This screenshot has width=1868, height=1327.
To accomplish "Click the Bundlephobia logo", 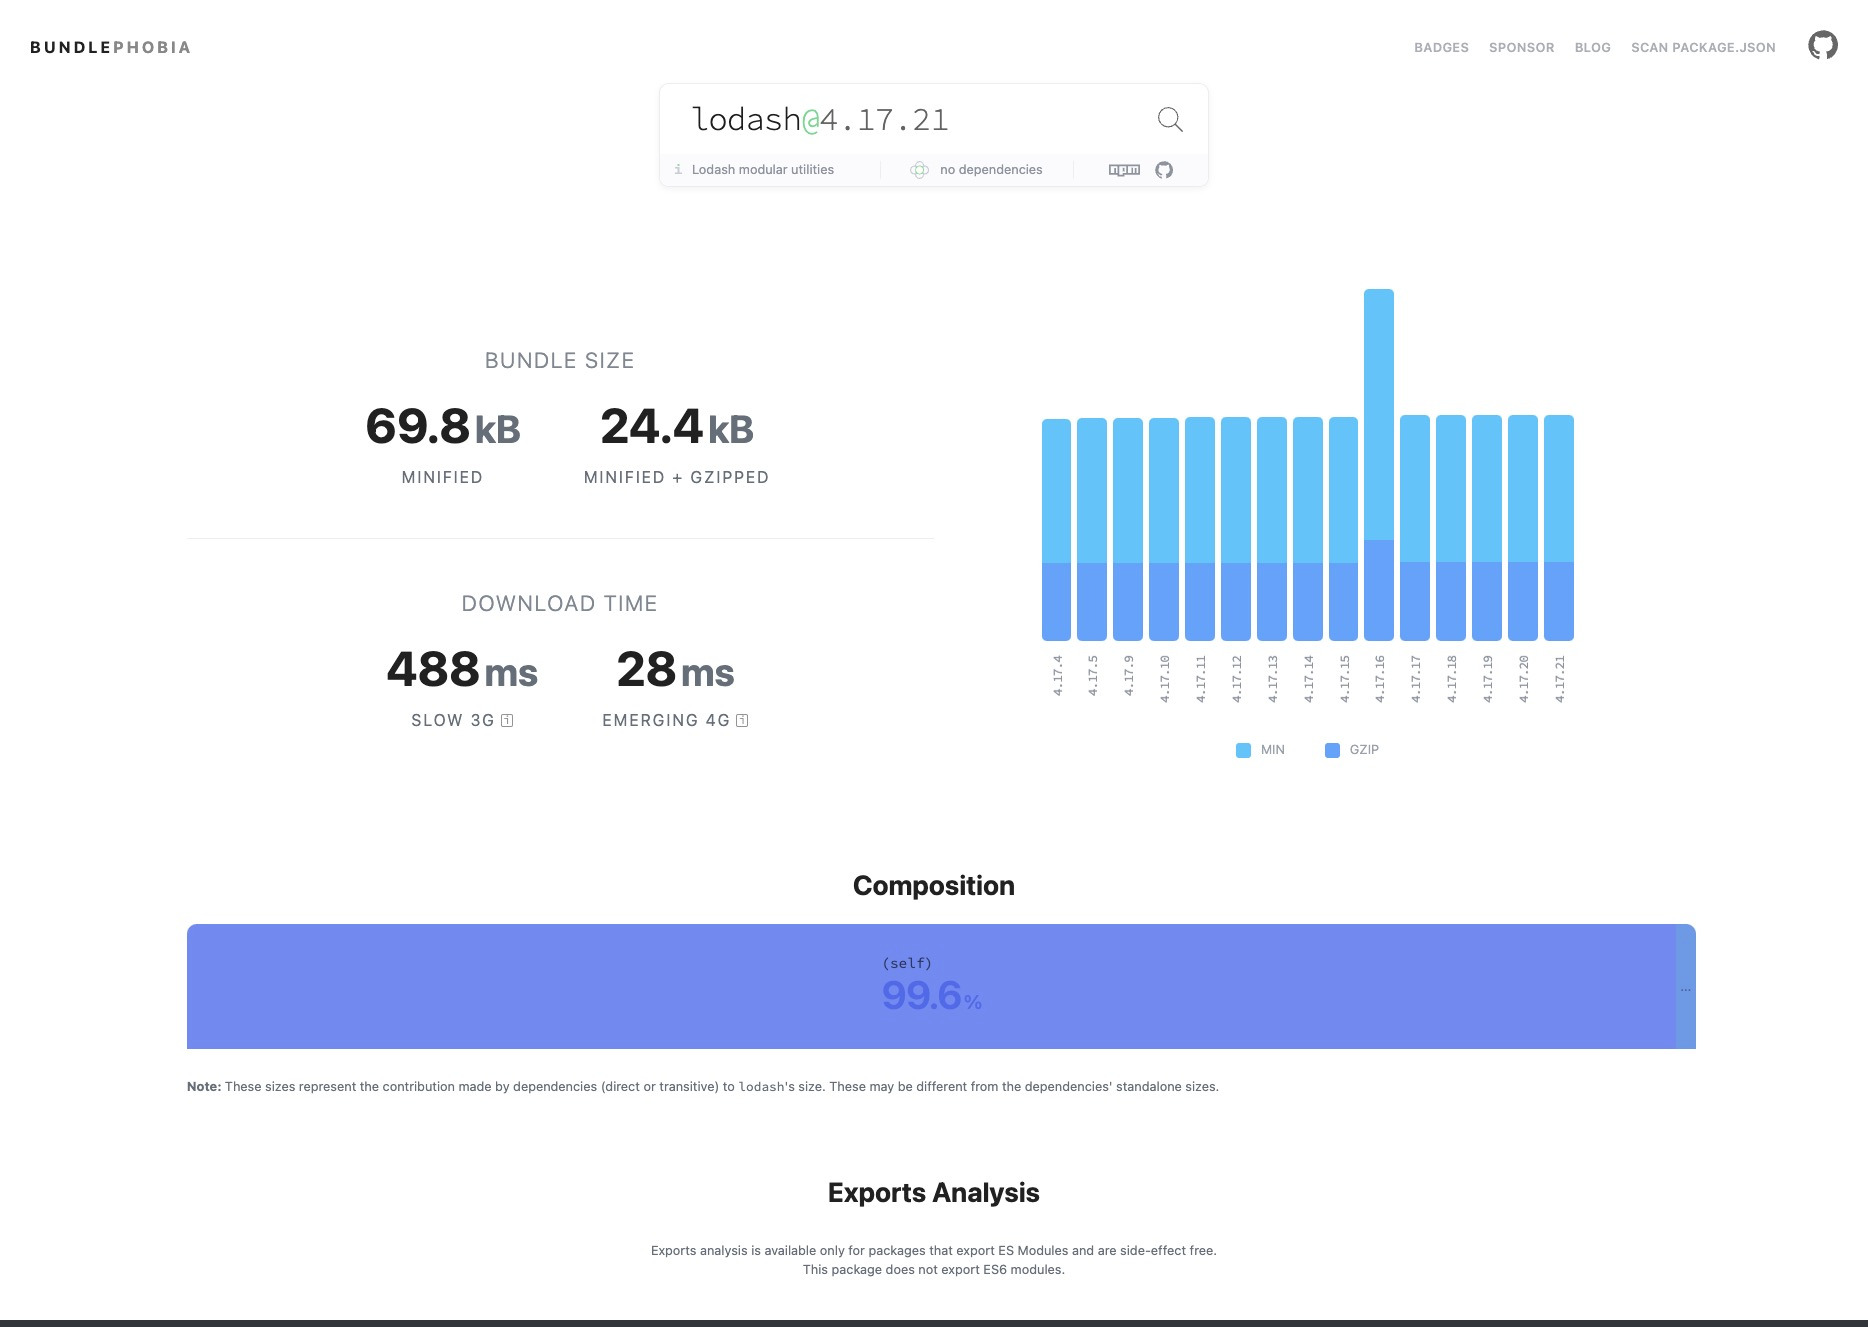I will [x=110, y=47].
